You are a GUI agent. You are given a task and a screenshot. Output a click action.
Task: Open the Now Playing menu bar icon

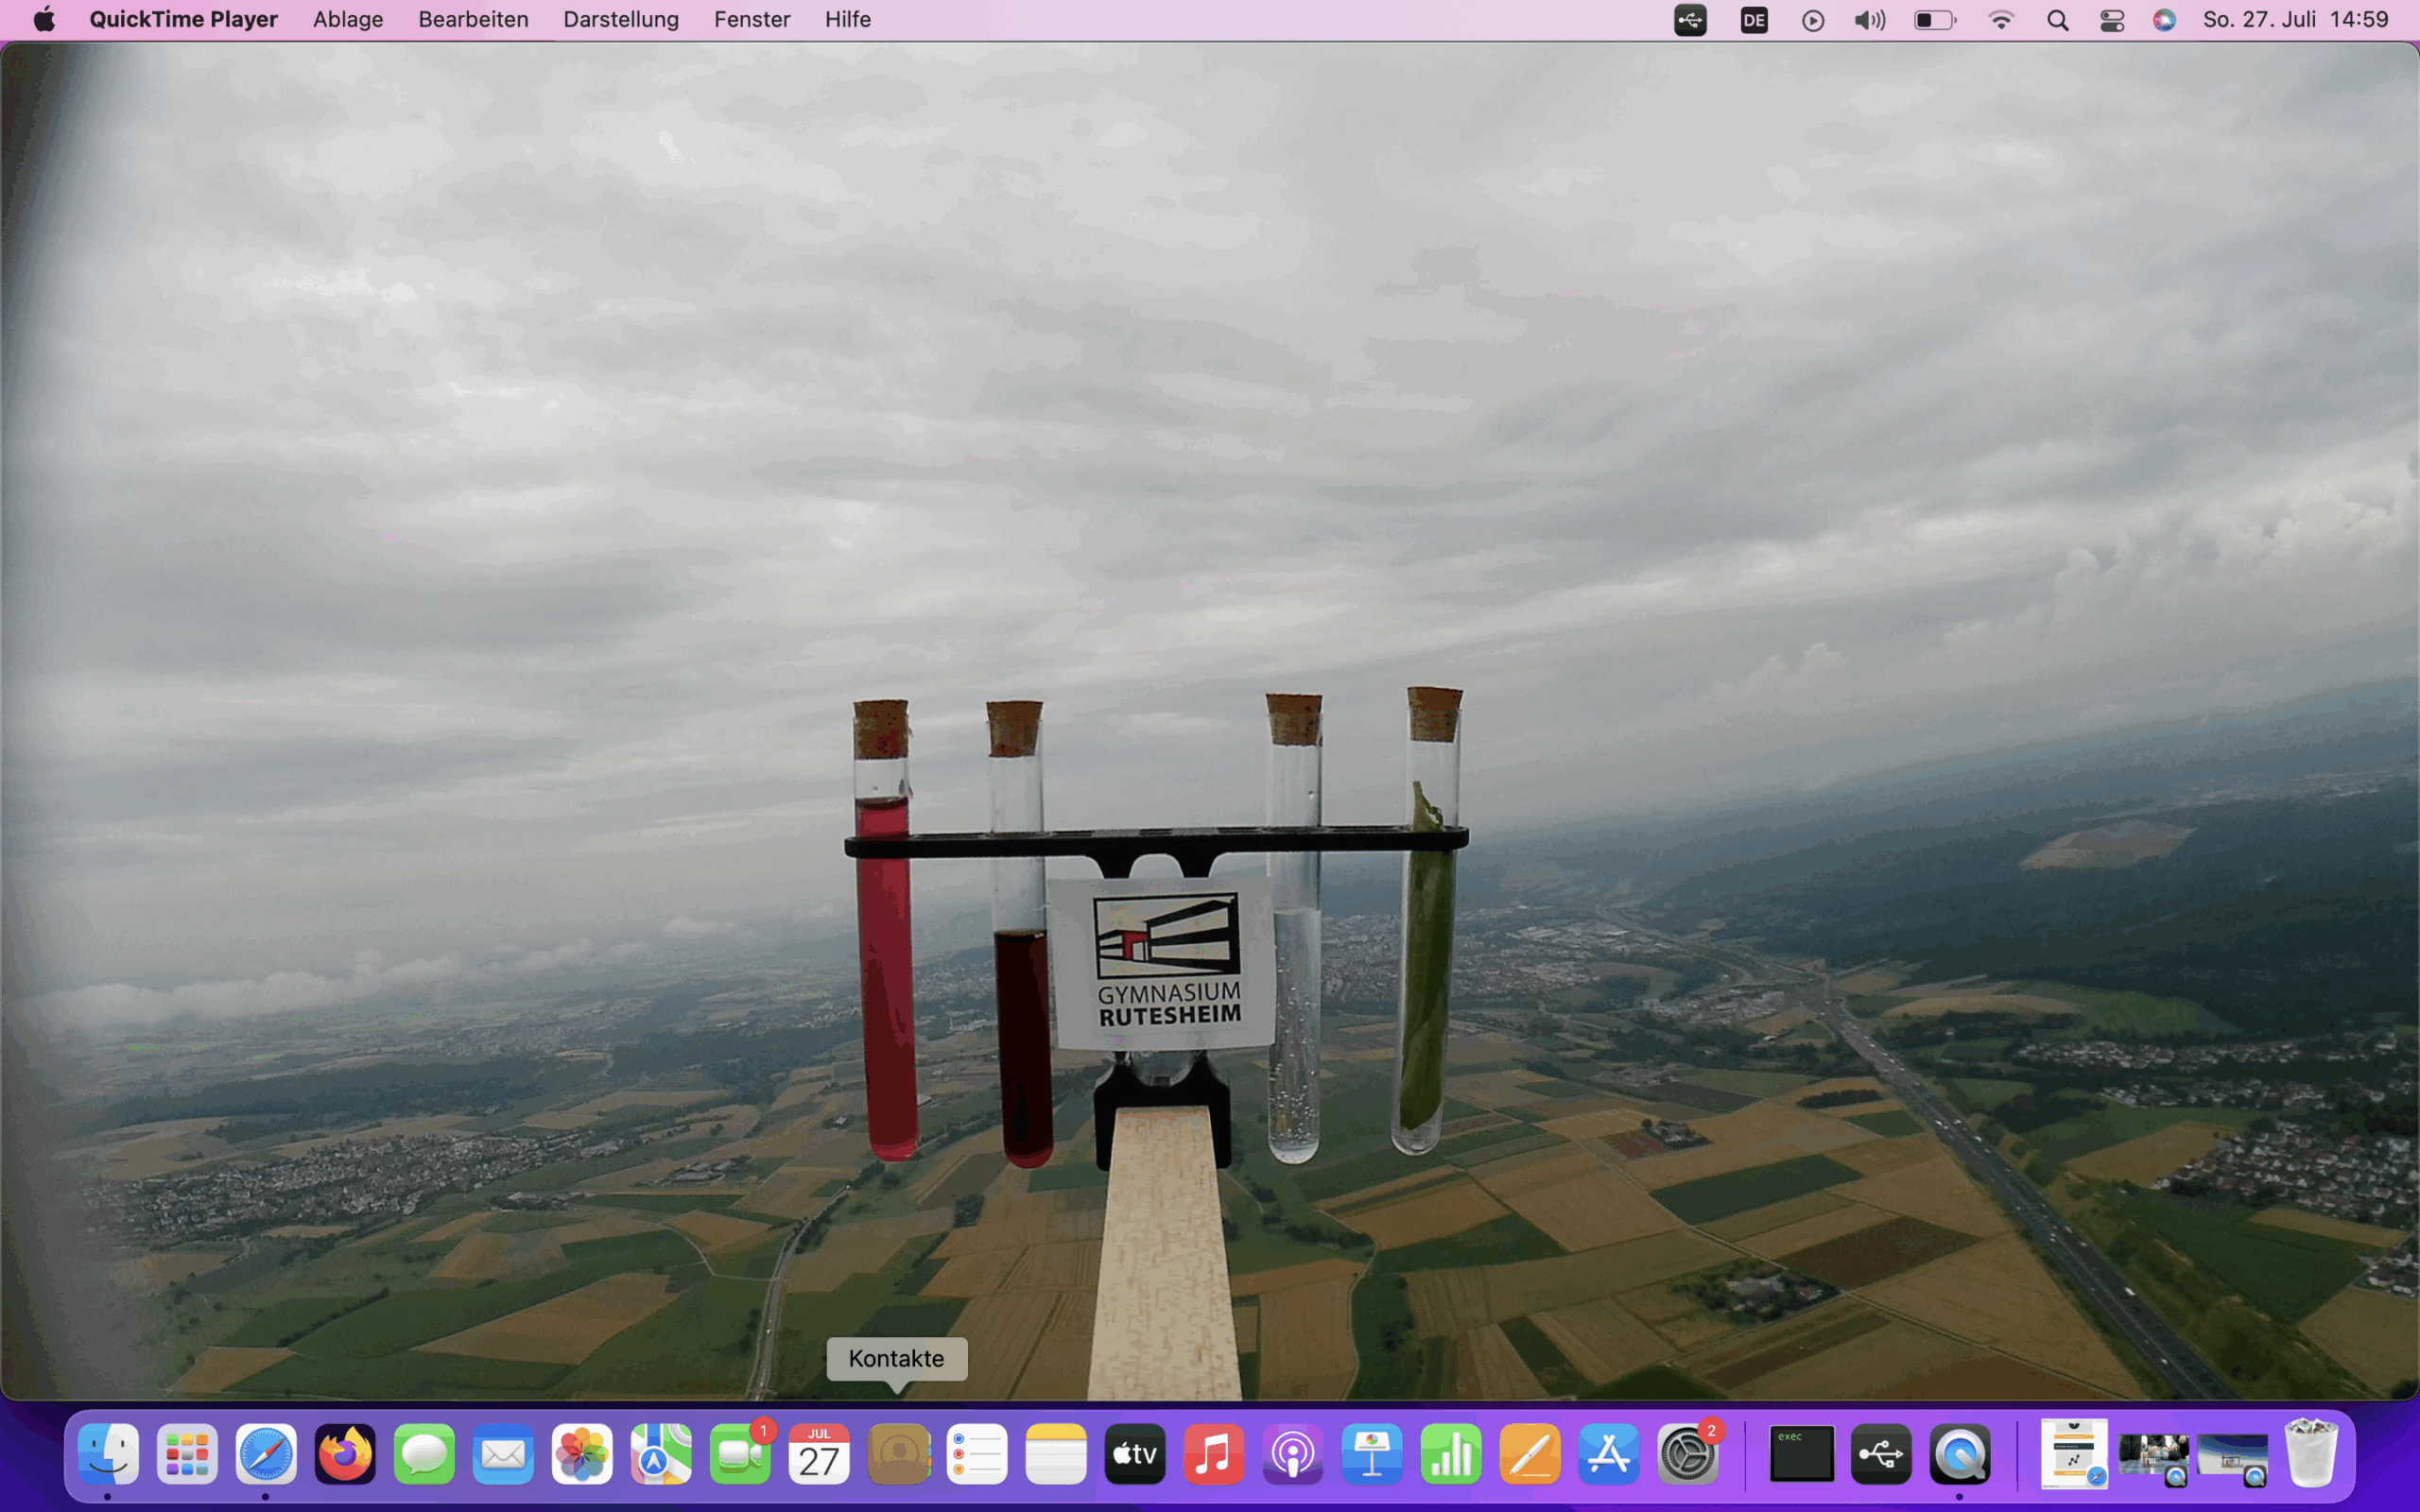tap(1812, 20)
